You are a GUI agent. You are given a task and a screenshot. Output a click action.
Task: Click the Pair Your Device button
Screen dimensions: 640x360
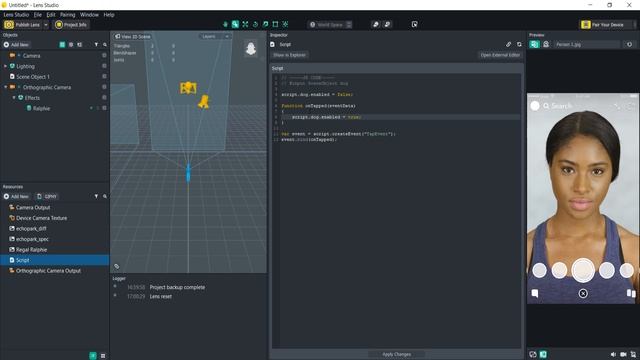608,25
